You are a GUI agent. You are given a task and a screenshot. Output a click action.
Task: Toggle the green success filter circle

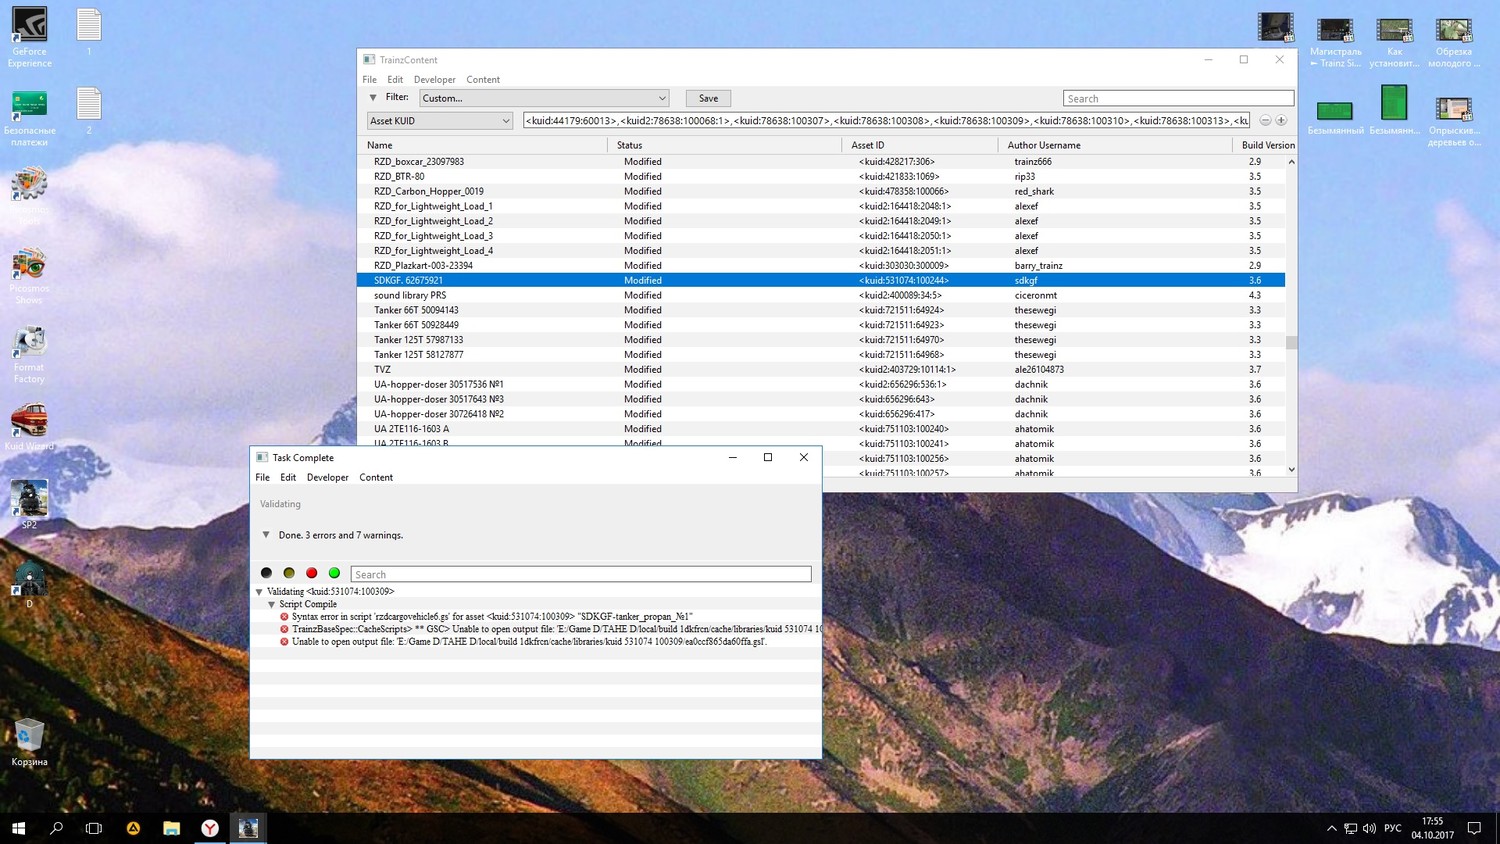(334, 573)
